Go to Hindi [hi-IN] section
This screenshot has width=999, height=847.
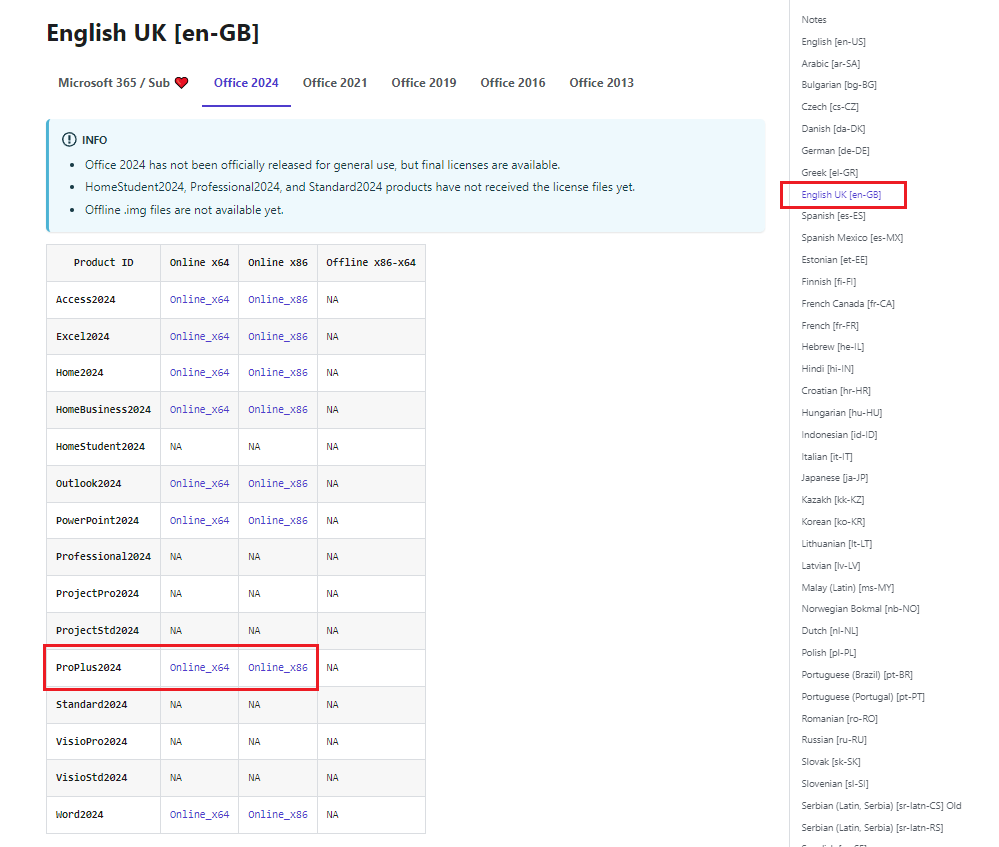(x=828, y=369)
